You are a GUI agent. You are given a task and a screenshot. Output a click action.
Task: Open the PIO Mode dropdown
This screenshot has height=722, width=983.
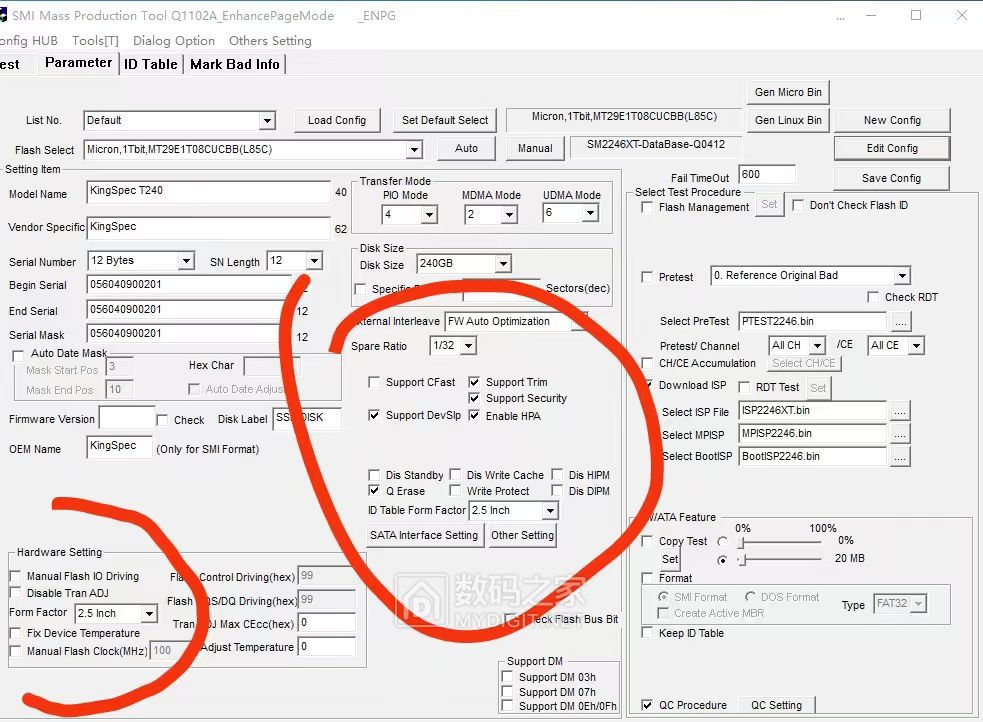429,215
